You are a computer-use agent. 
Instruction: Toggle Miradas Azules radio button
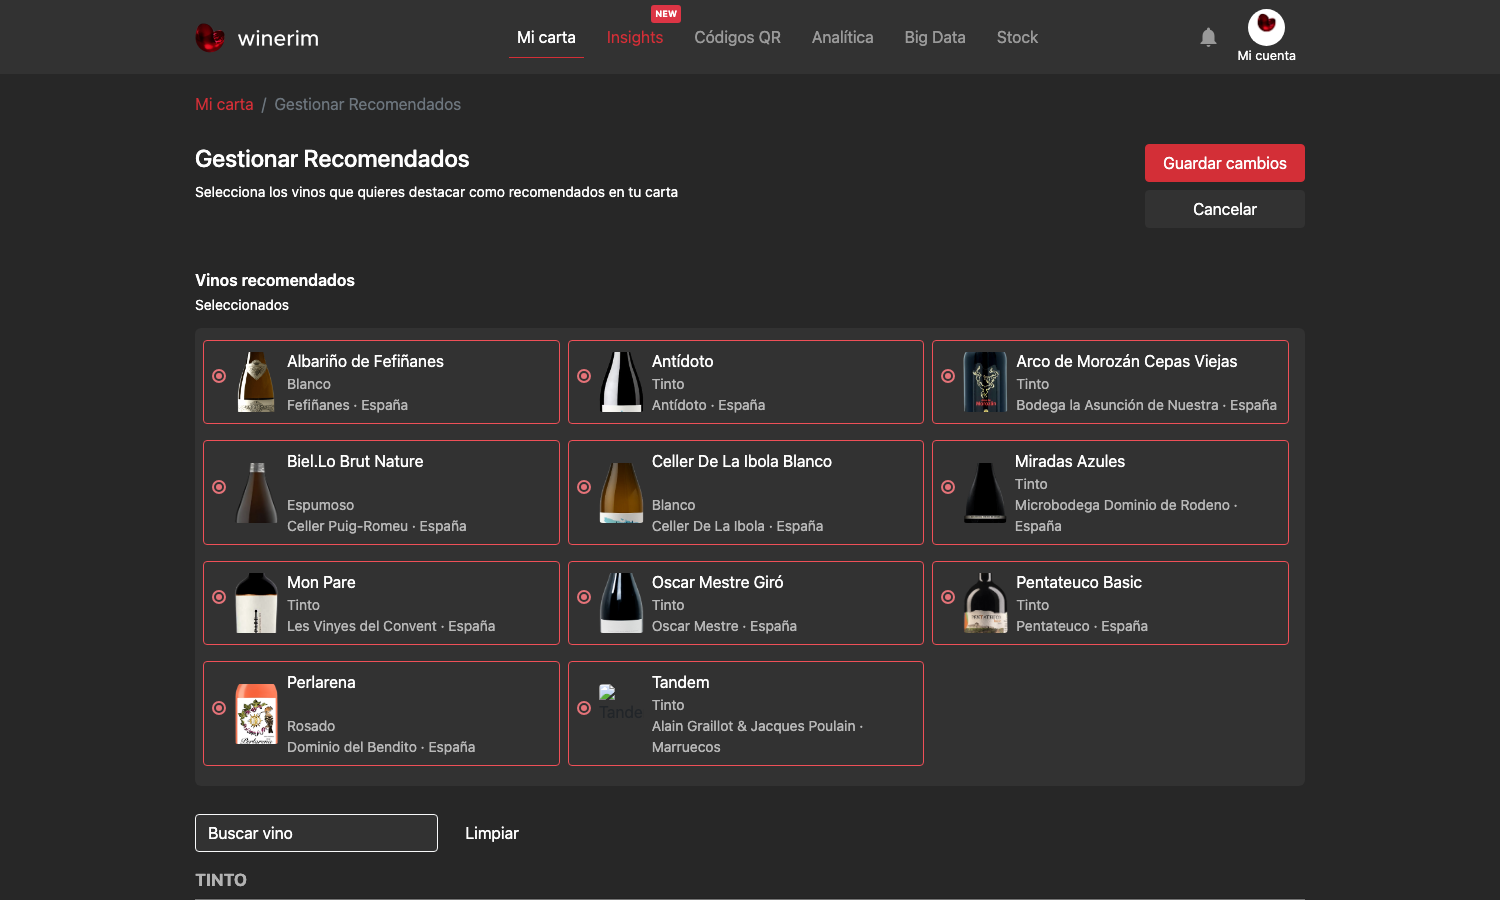pyautogui.click(x=948, y=487)
